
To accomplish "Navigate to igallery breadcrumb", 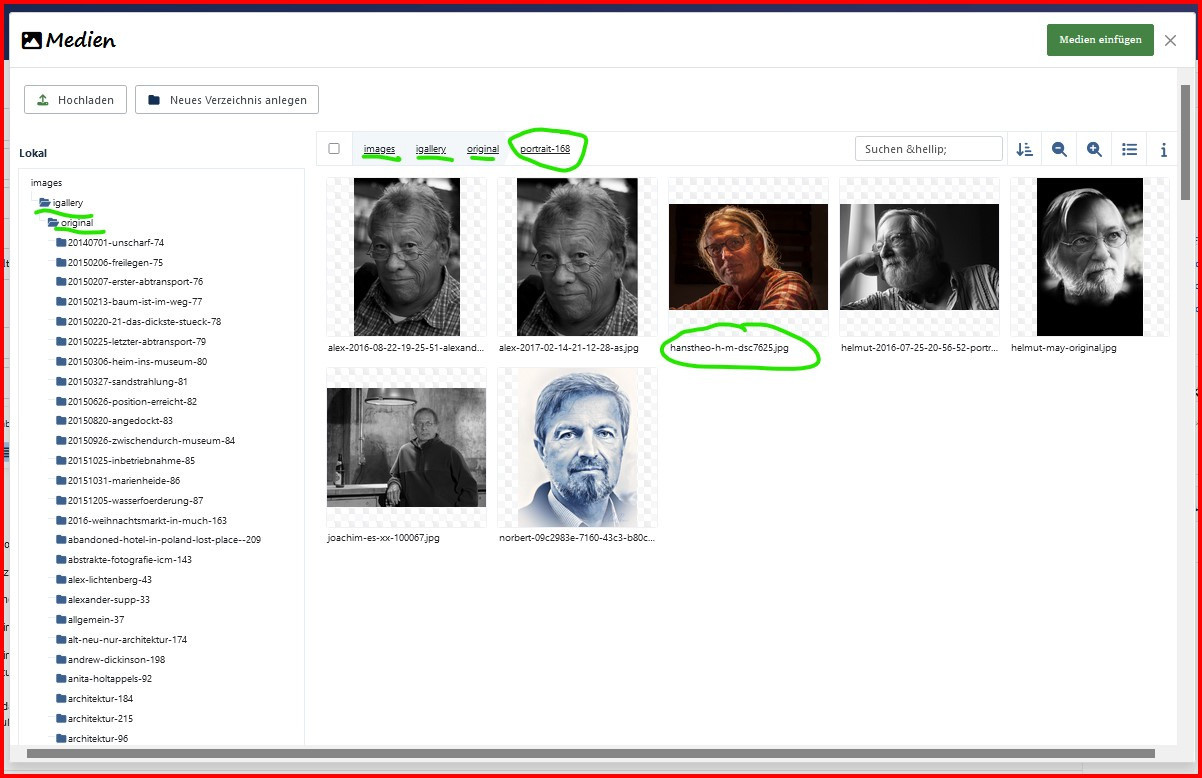I will point(431,149).
